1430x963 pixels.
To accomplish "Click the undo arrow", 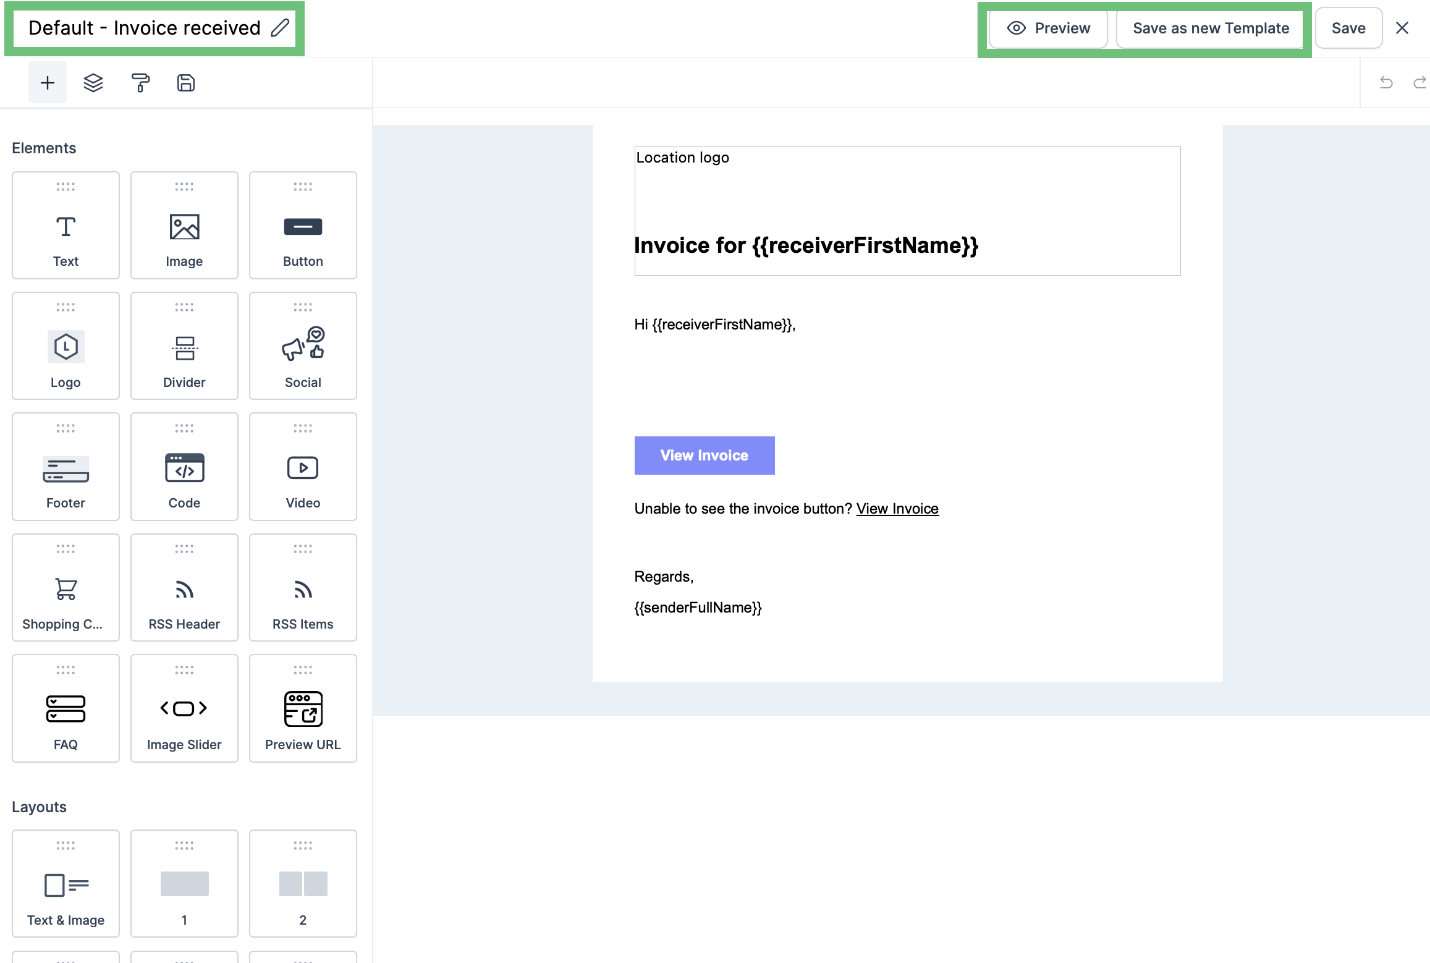I will coord(1386,83).
